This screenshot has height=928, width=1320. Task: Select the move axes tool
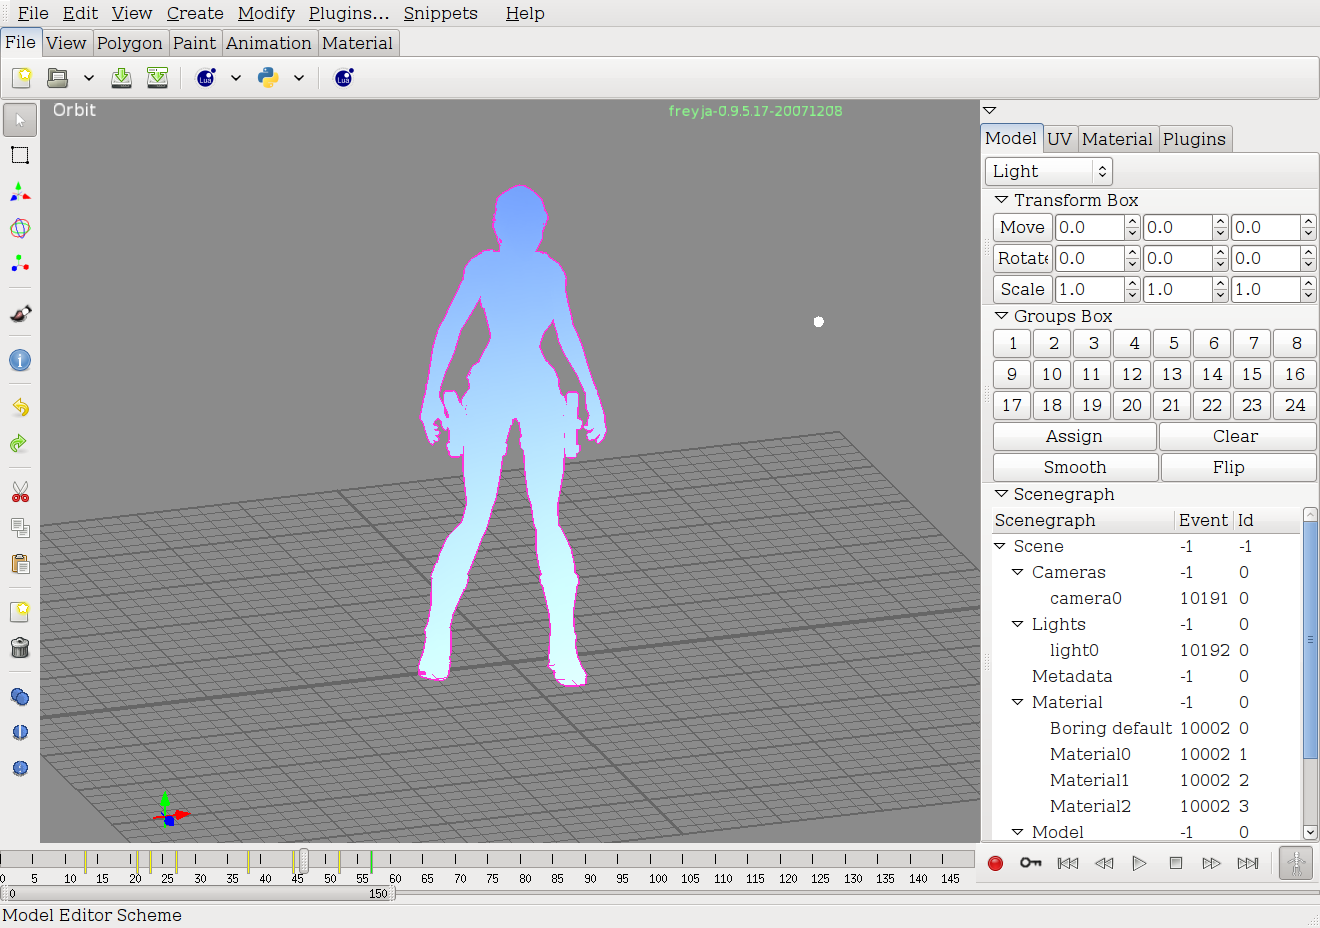20,192
